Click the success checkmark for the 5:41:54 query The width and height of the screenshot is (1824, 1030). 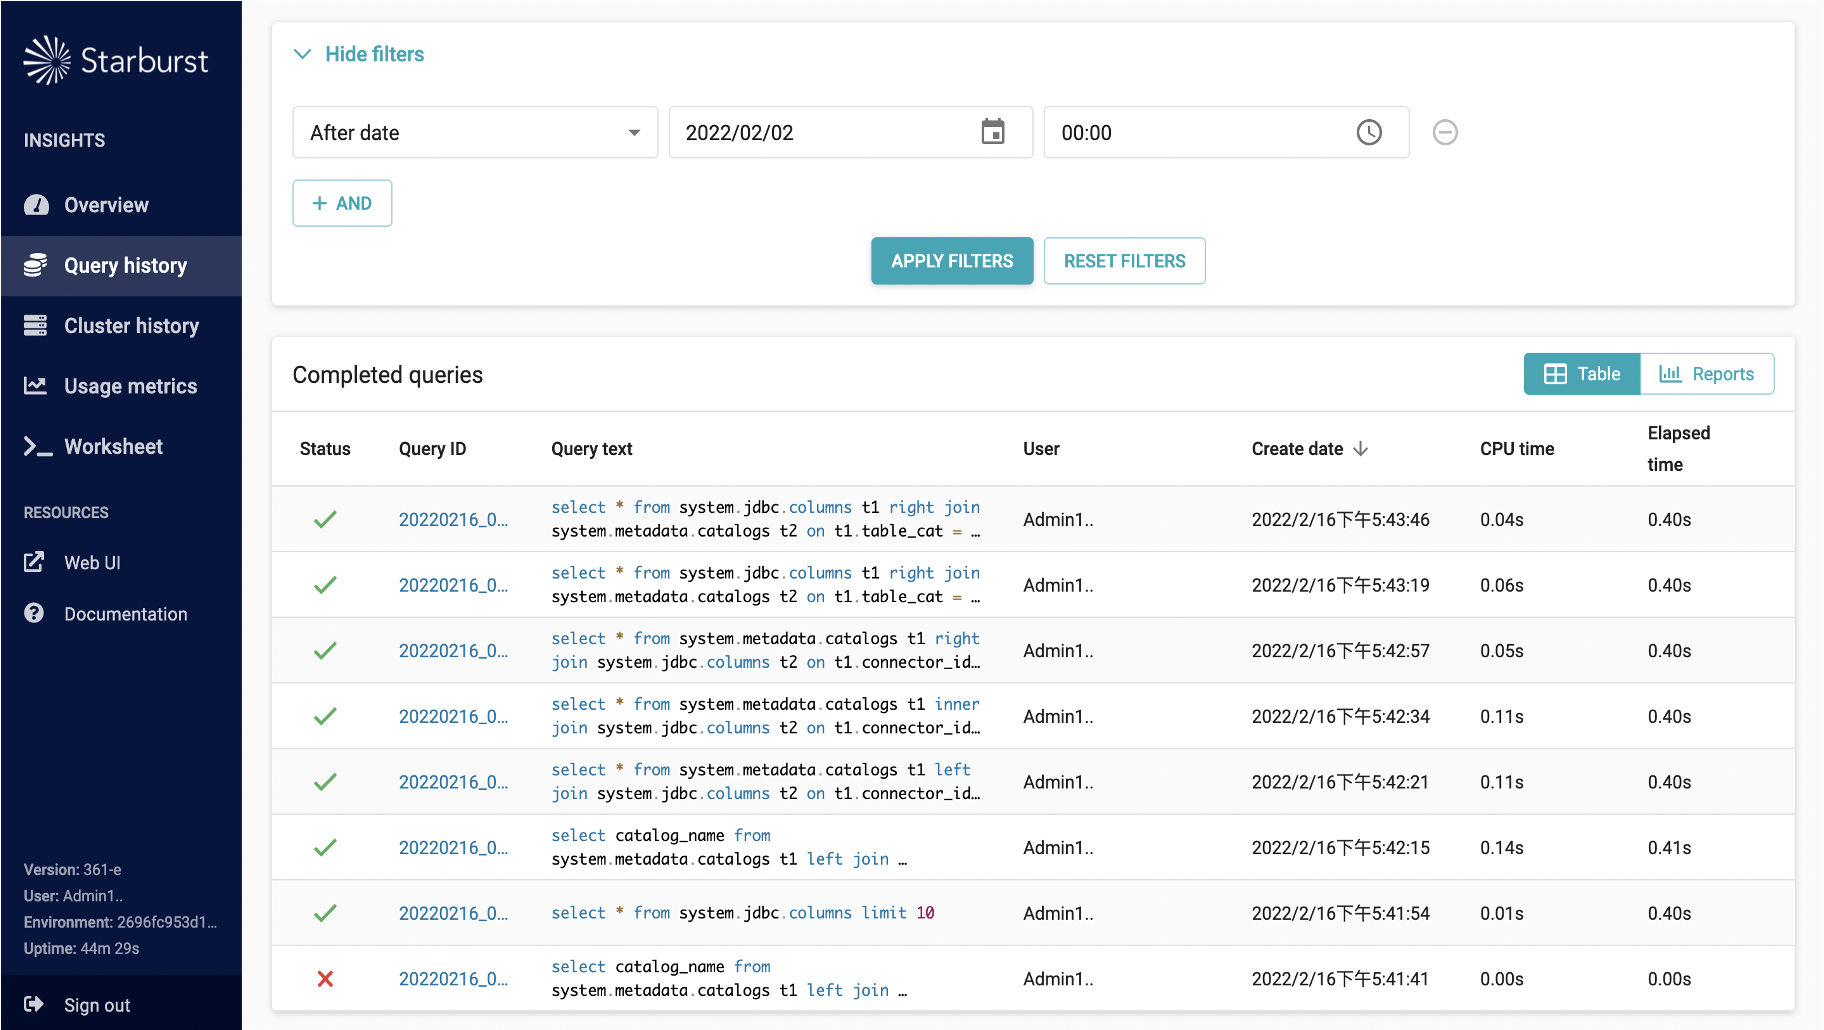pyautogui.click(x=325, y=913)
